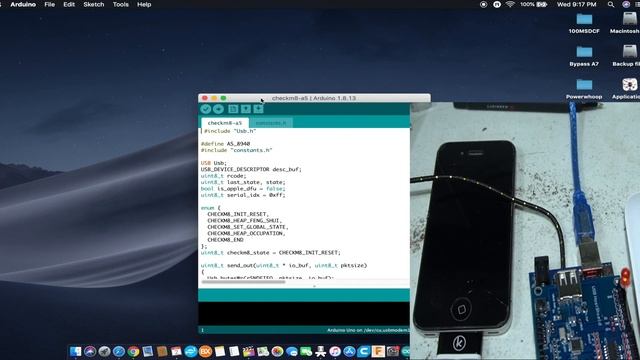Viewport: 640px width, 360px height.
Task: Open Messages from the Dock
Action: pos(291,351)
